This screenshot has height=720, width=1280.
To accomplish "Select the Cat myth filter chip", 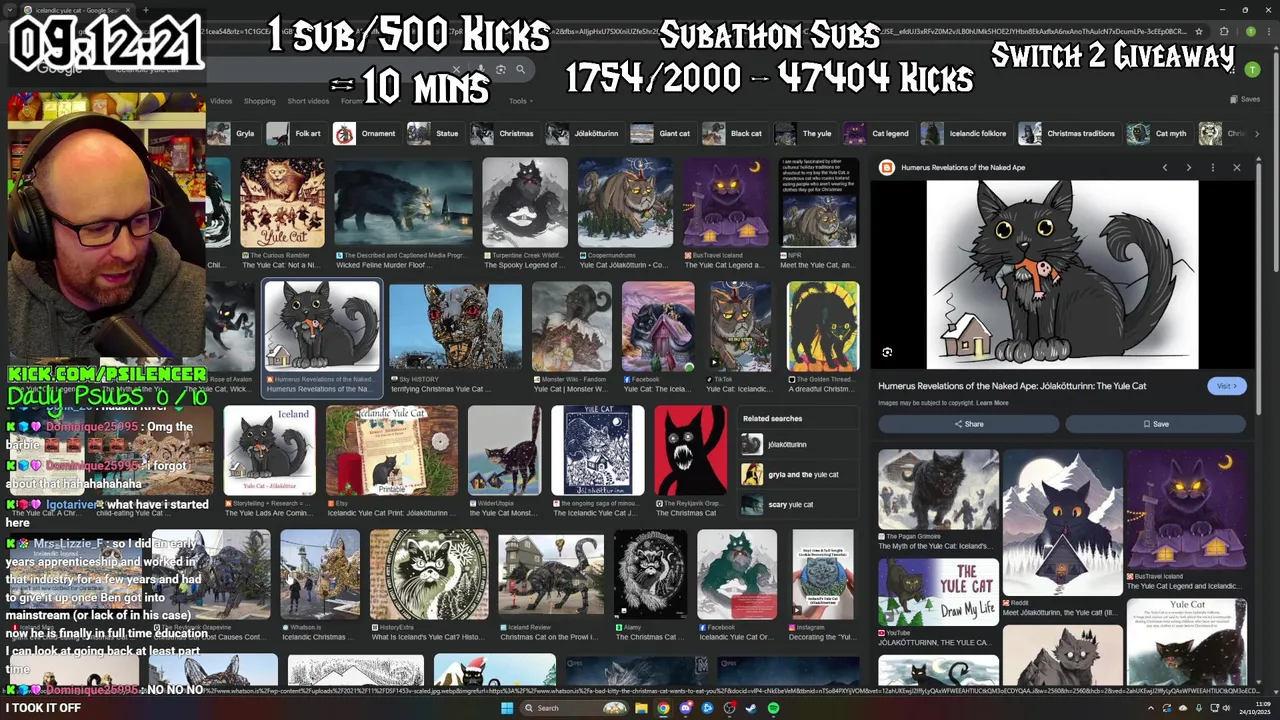I will (x=1158, y=133).
